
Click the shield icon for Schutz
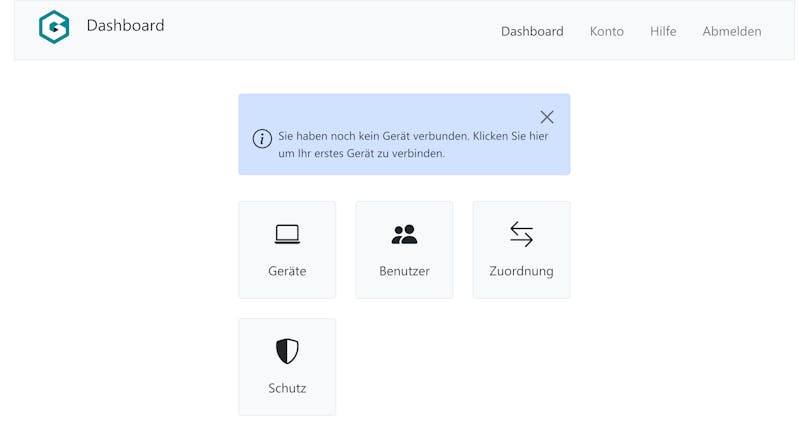tap(287, 351)
